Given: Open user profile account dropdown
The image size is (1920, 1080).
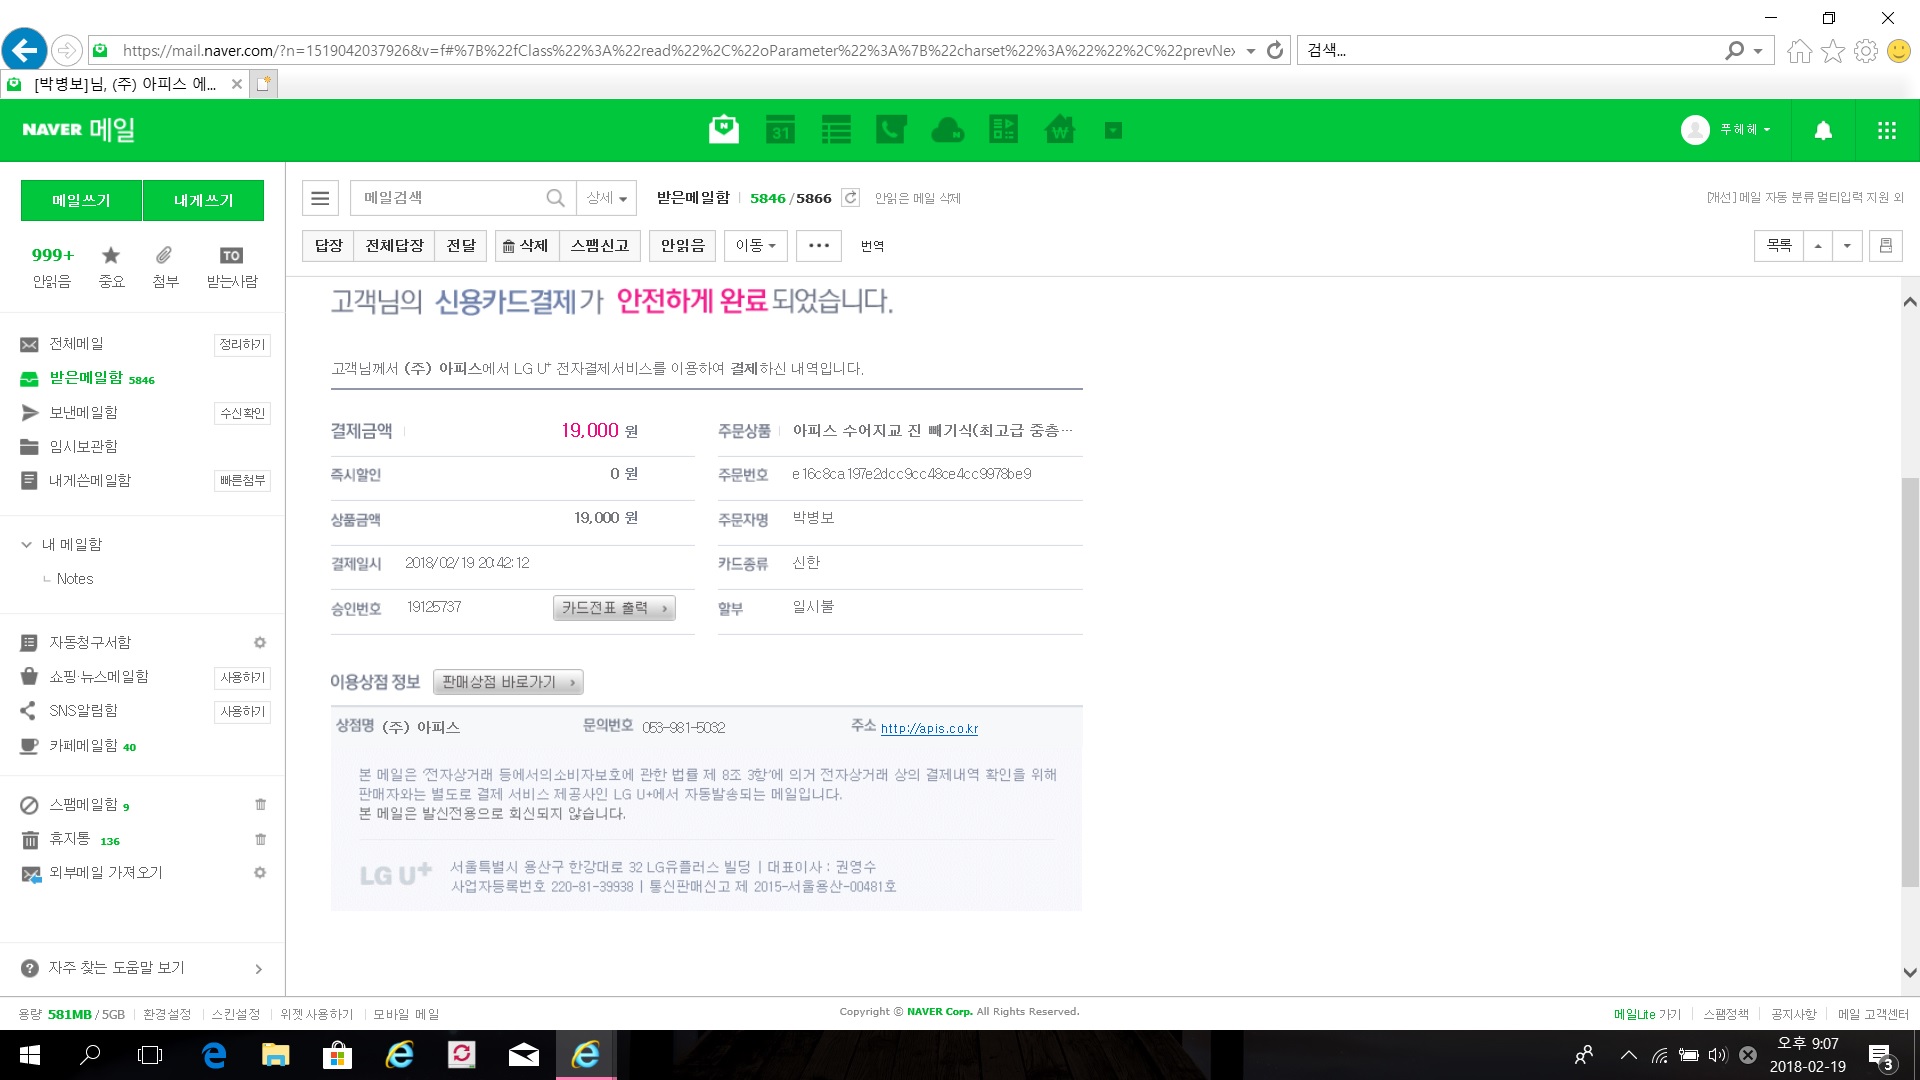Looking at the screenshot, I should (1727, 130).
